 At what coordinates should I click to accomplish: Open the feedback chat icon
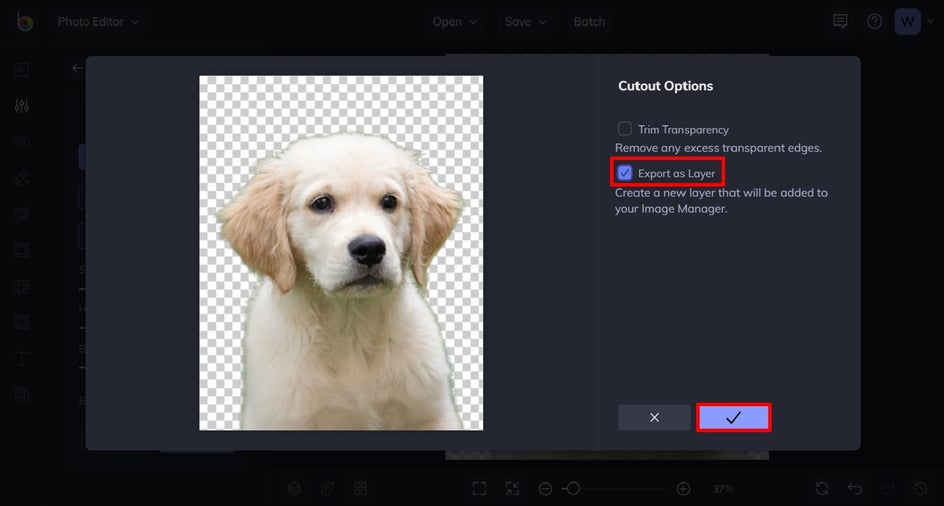click(840, 22)
